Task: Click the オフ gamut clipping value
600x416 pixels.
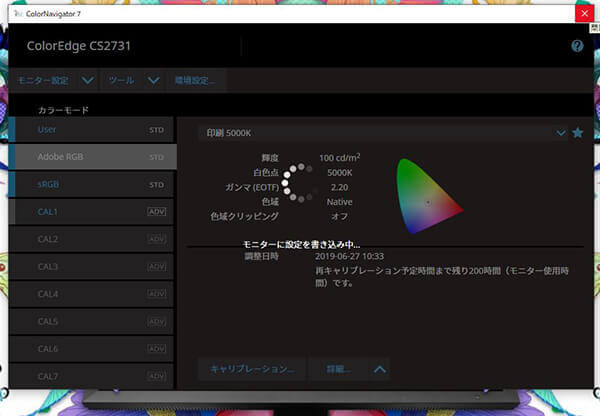Action: point(340,216)
